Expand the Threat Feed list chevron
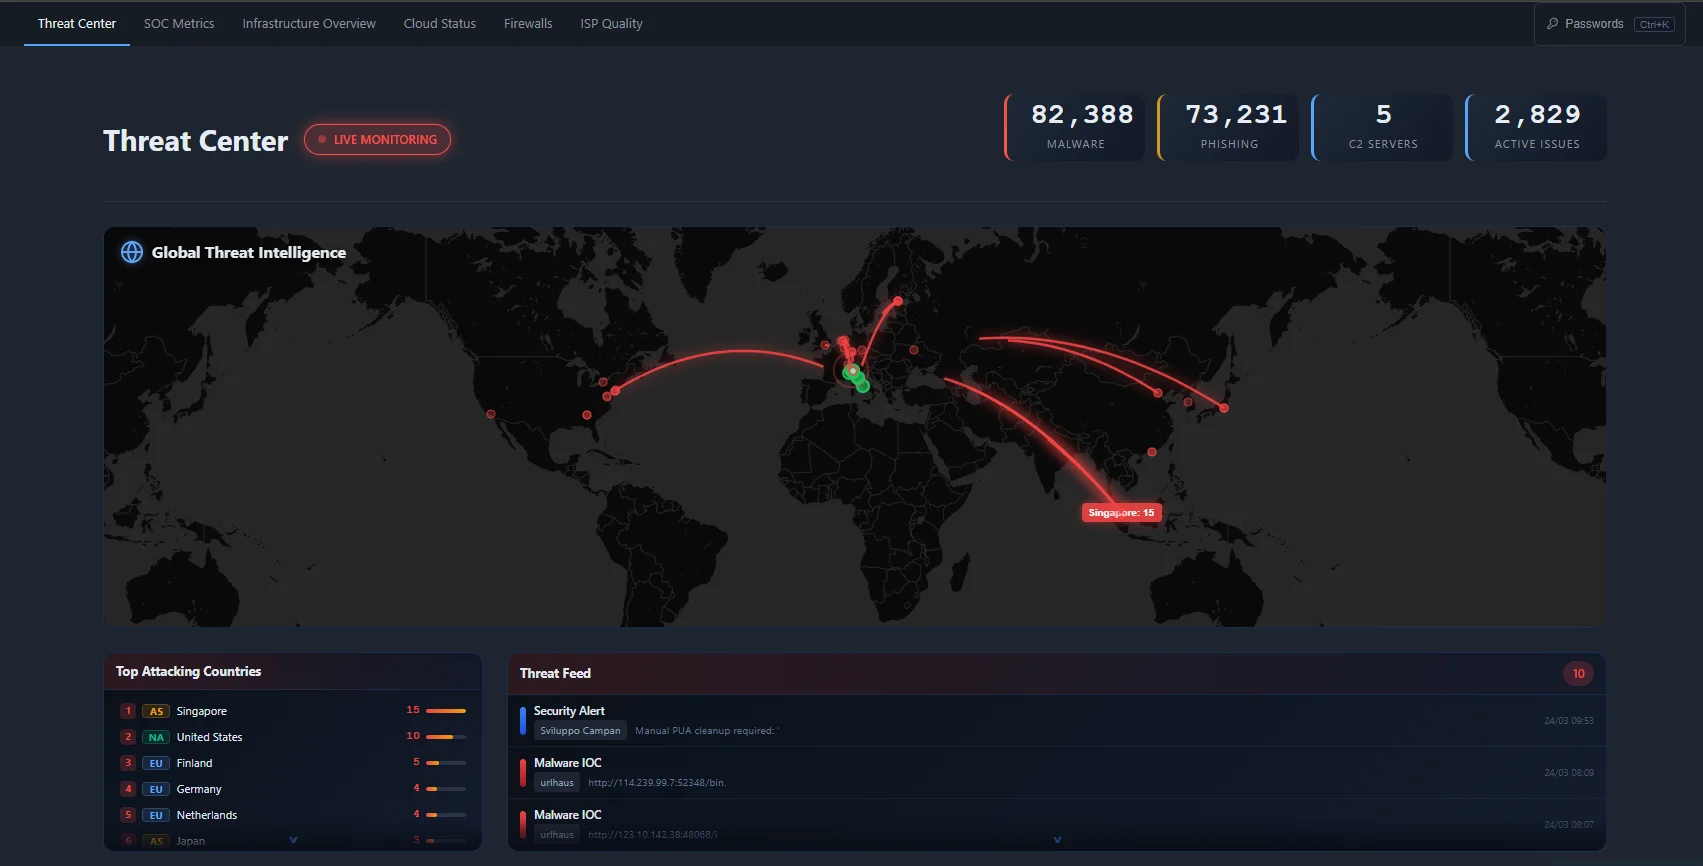Viewport: 1703px width, 866px height. pyautogui.click(x=1057, y=840)
